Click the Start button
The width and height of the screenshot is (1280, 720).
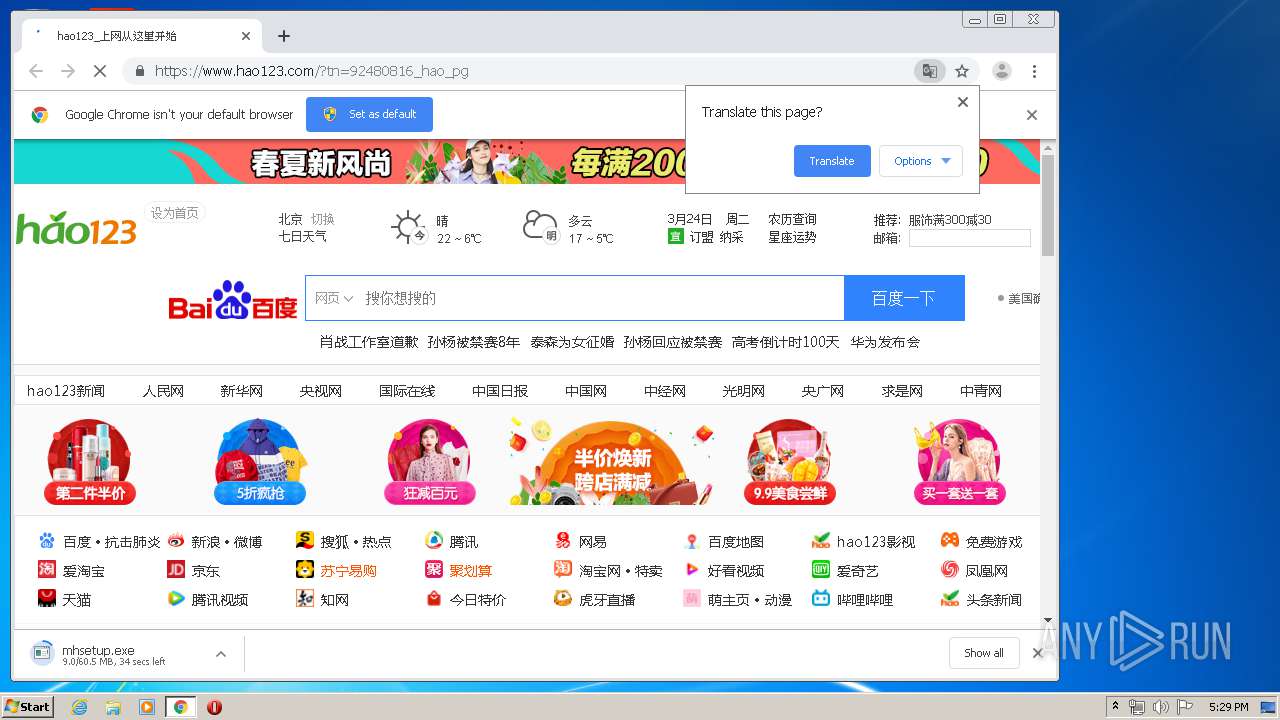(x=28, y=707)
